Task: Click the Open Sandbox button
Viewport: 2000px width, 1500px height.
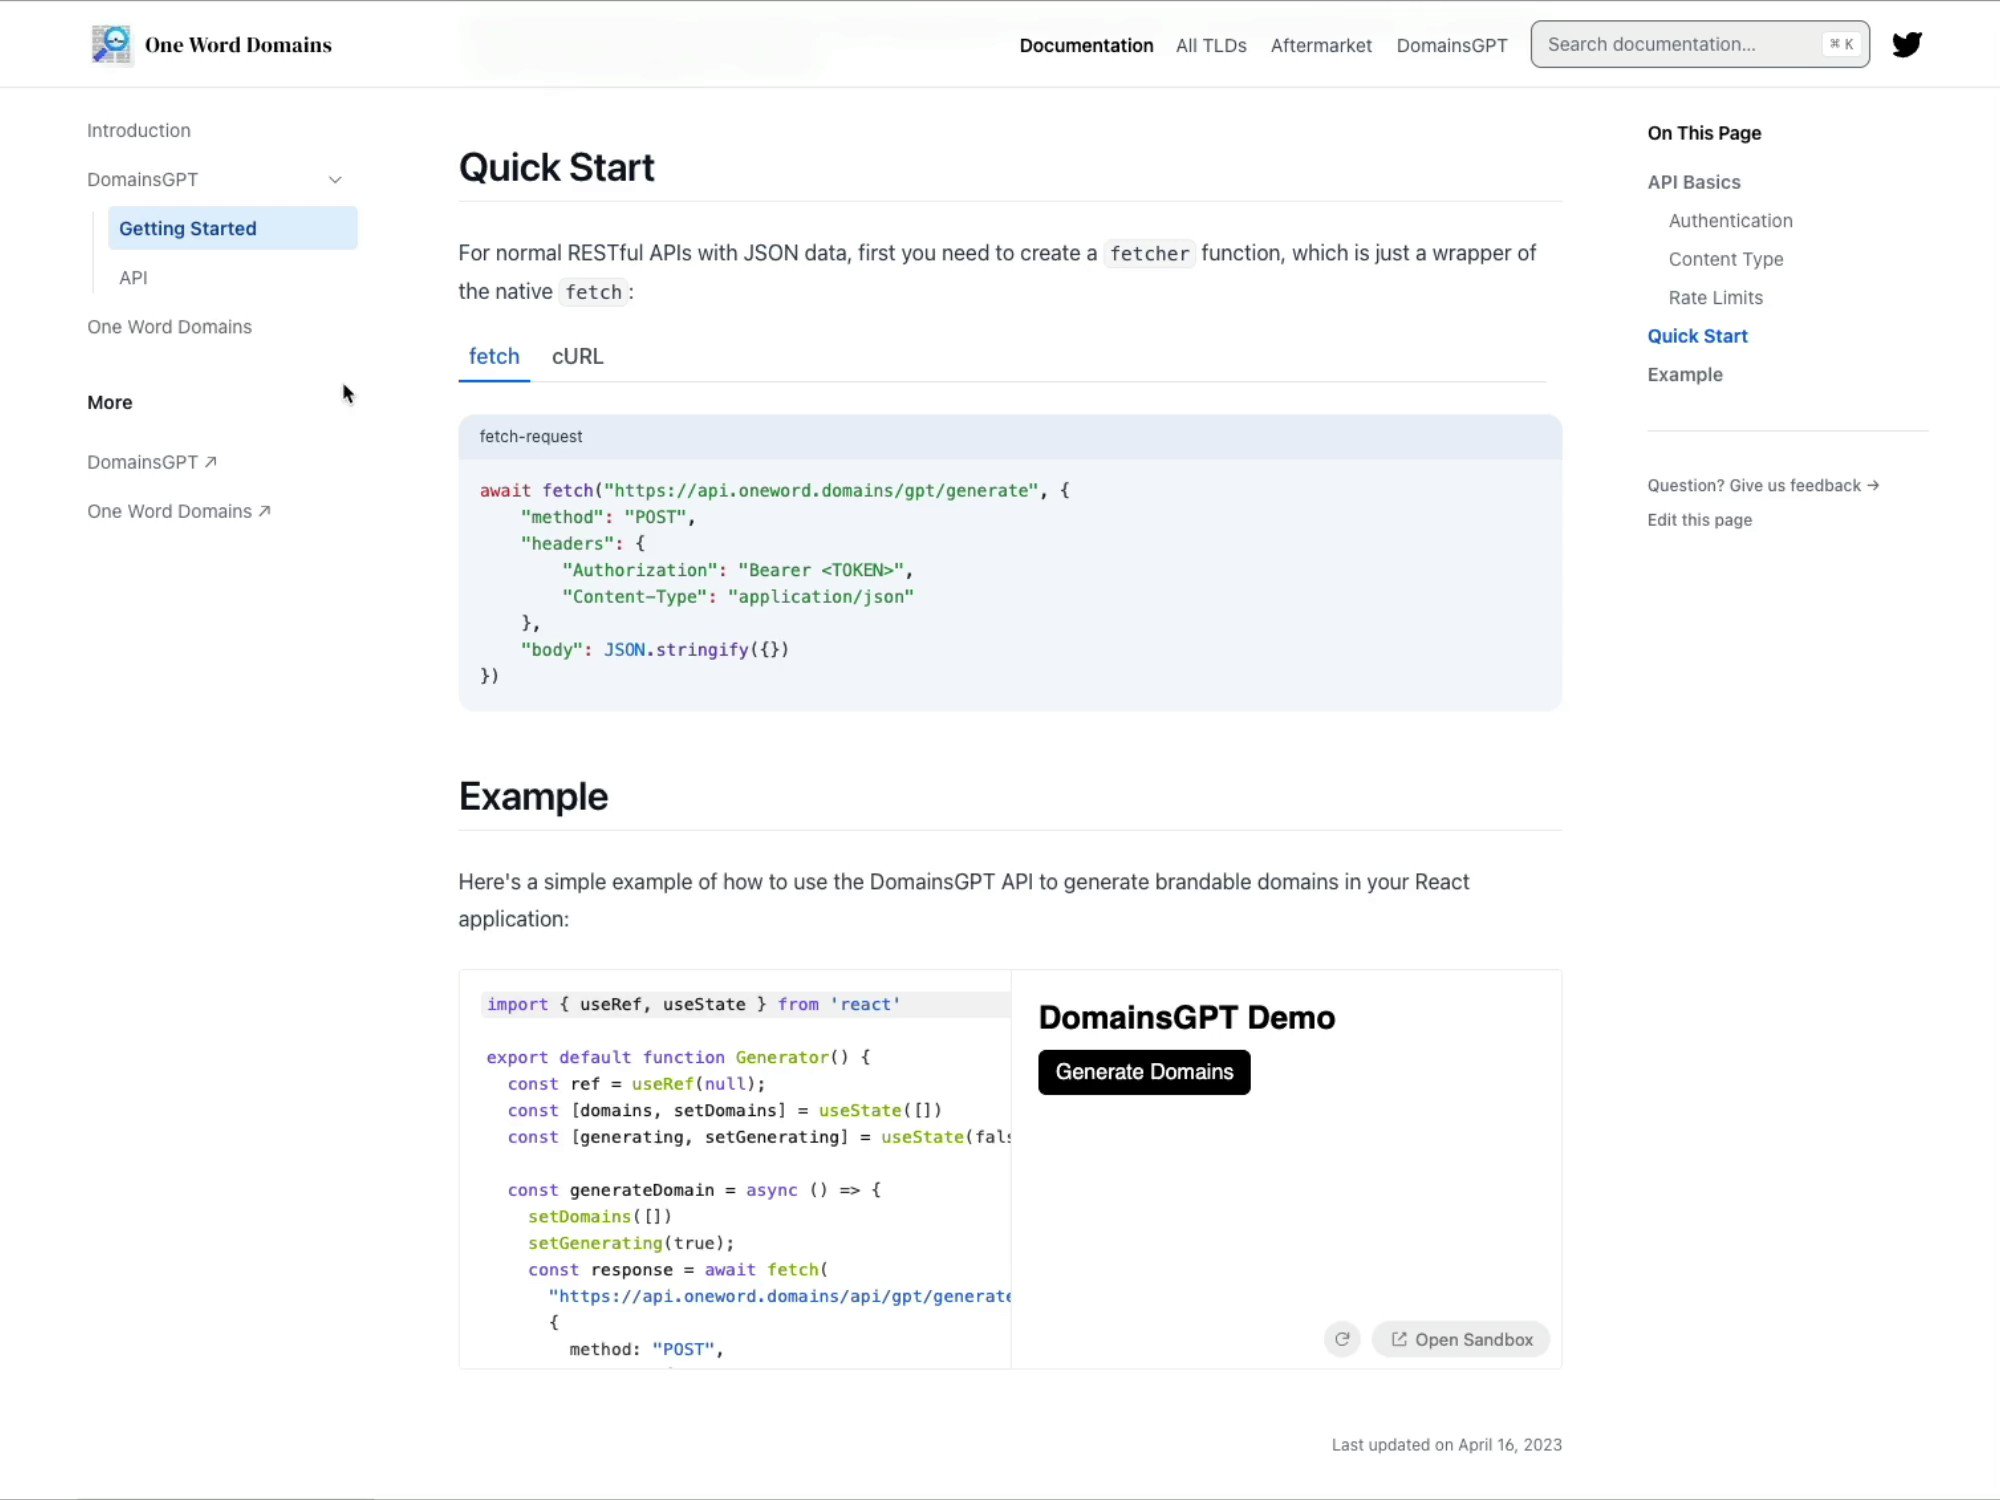Action: [x=1461, y=1339]
